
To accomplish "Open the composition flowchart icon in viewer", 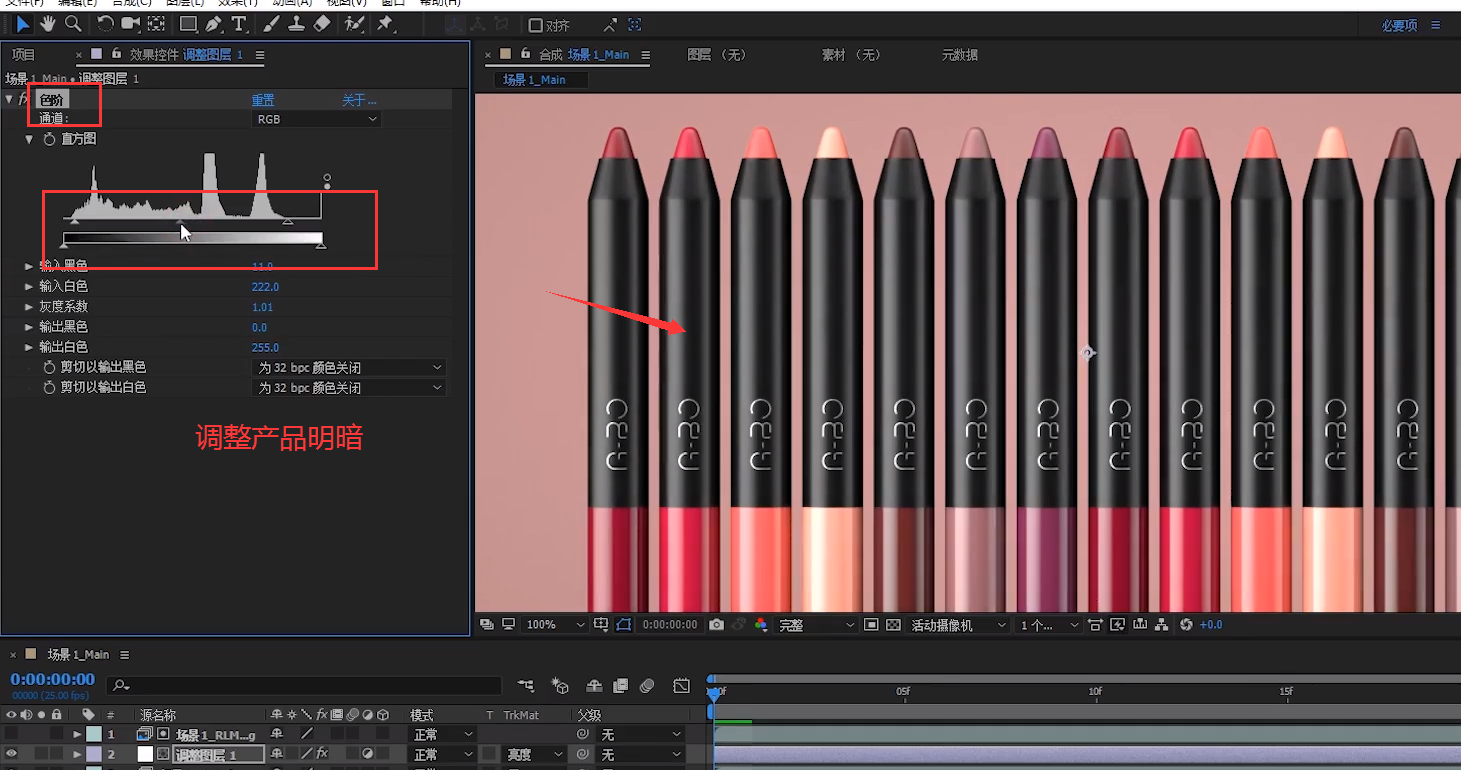I will pos(1161,624).
